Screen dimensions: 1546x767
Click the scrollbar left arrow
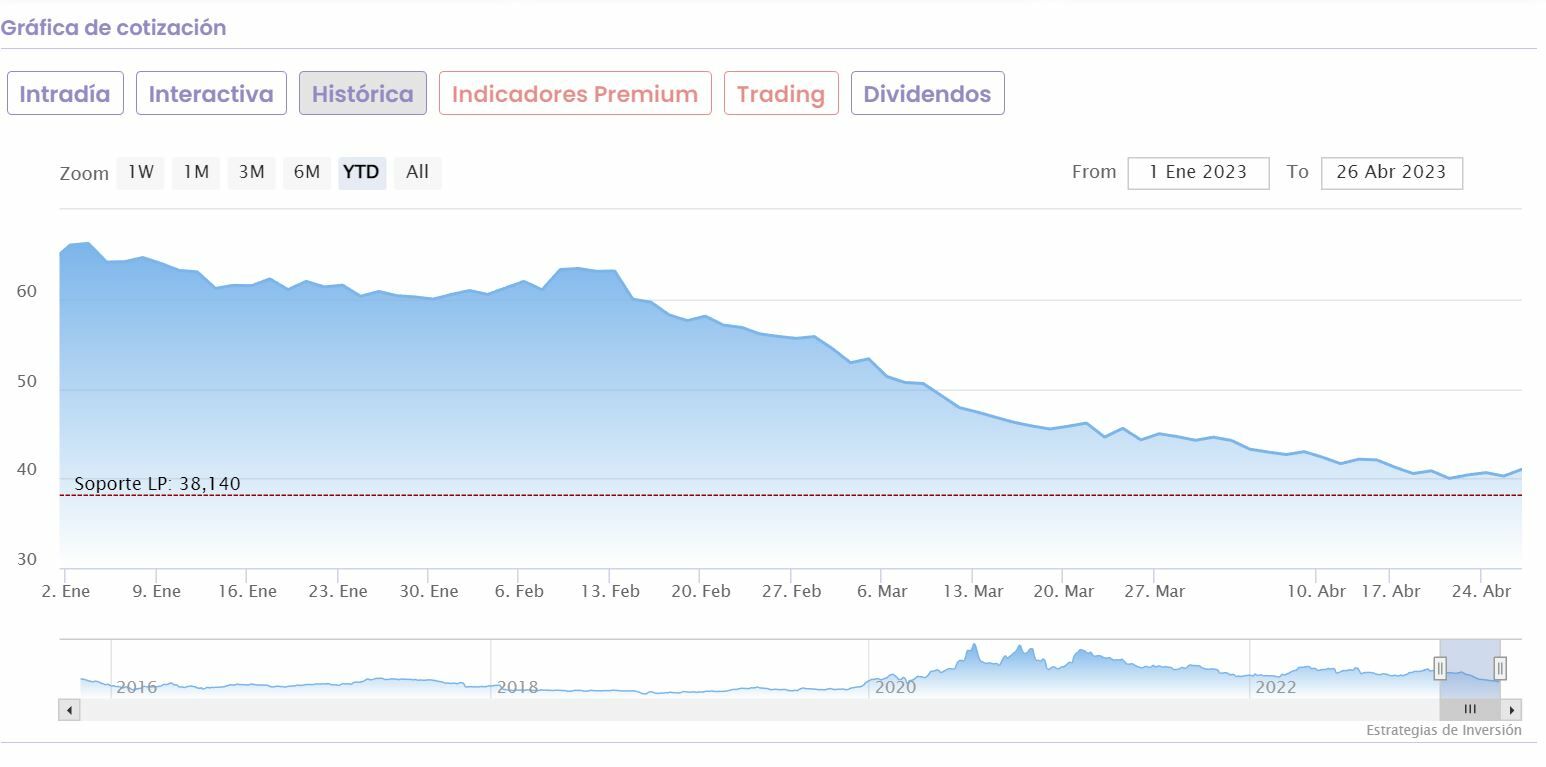pos(69,710)
